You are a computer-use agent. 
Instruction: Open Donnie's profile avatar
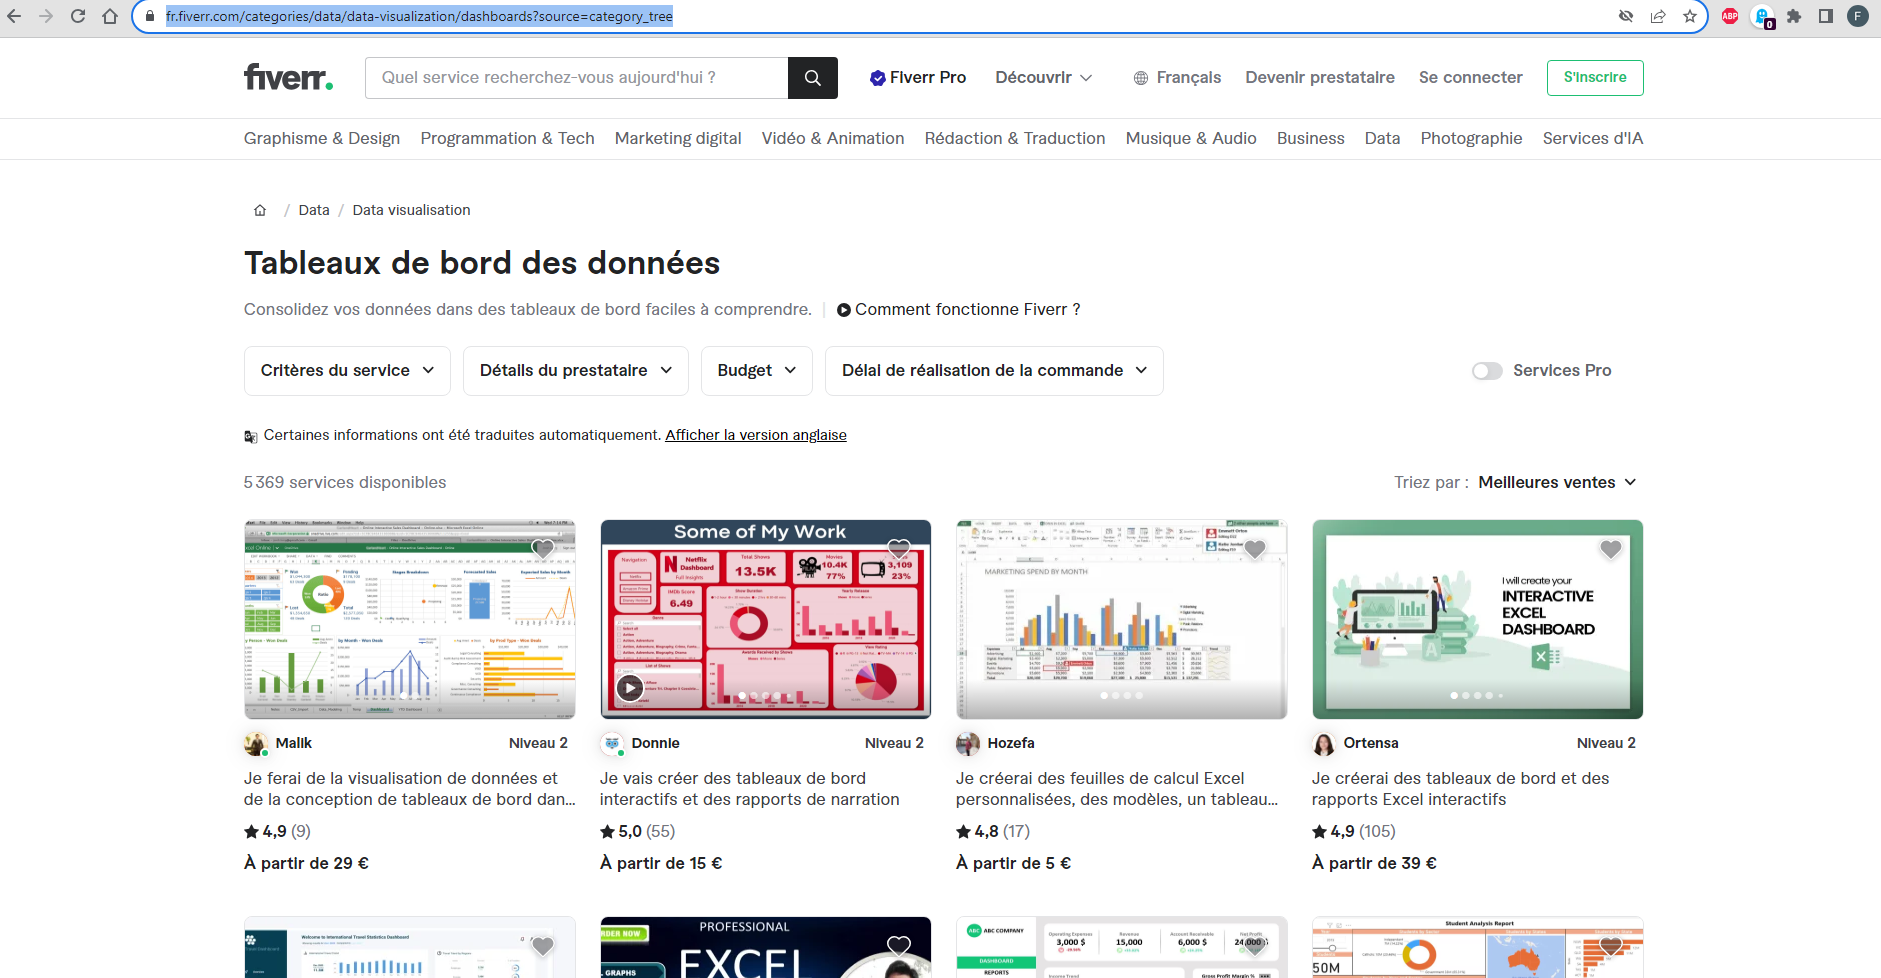click(612, 743)
